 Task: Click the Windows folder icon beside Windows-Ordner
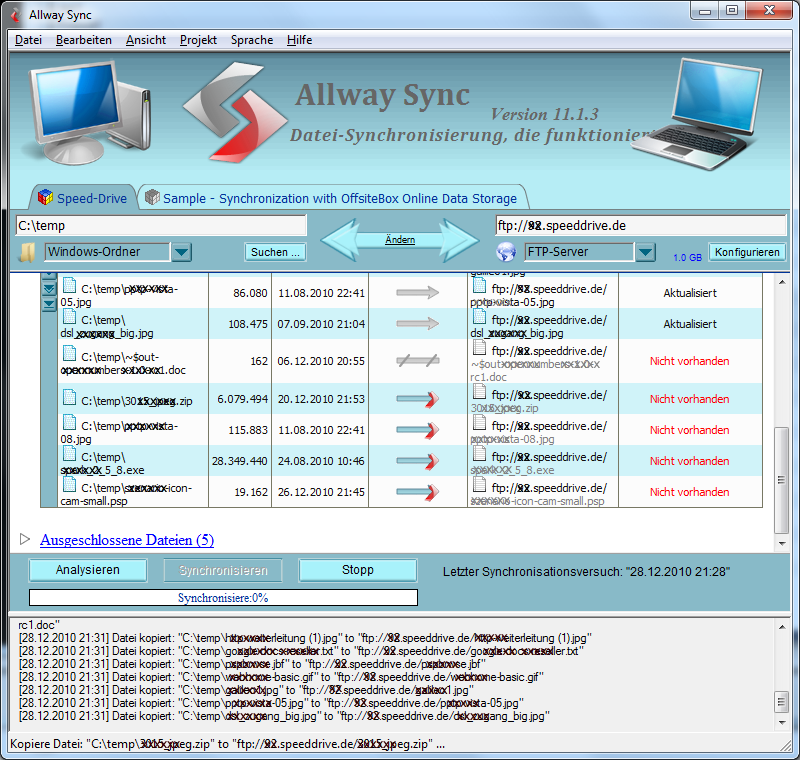[x=29, y=252]
